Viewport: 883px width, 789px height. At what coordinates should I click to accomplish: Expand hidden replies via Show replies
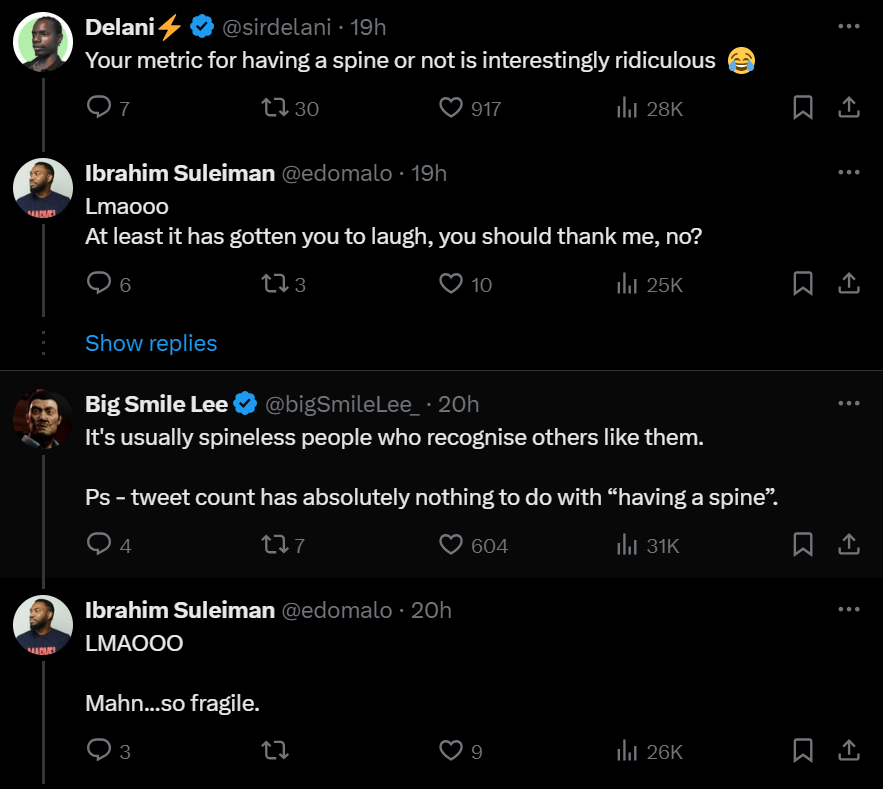click(x=151, y=343)
